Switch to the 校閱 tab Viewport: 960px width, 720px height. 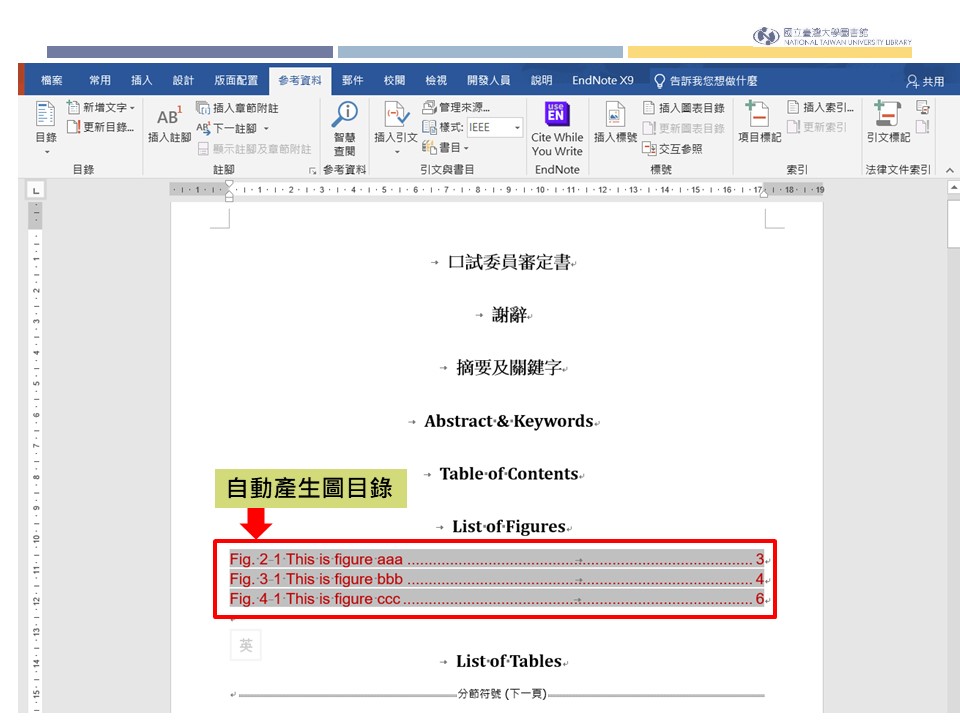tap(394, 80)
